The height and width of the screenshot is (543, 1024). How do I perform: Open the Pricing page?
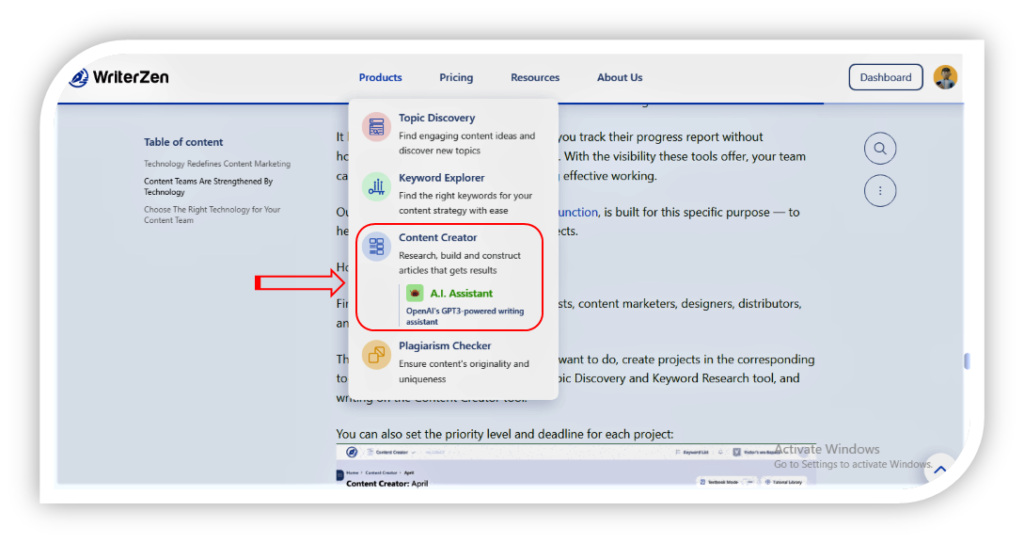coord(456,77)
